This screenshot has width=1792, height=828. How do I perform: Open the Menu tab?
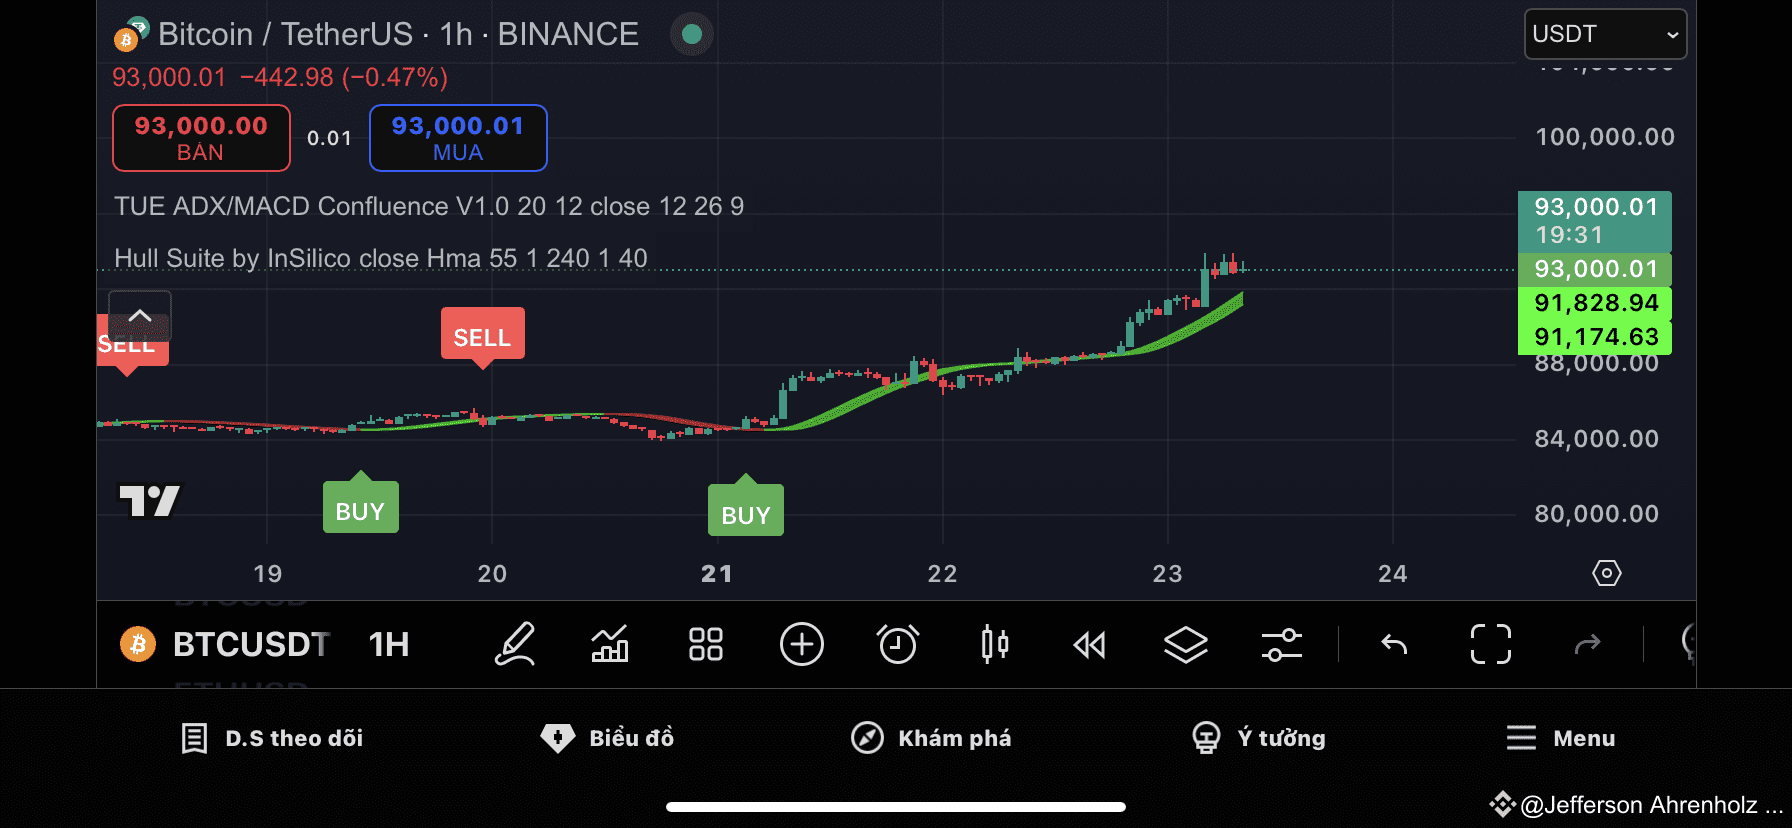[x=1561, y=738]
